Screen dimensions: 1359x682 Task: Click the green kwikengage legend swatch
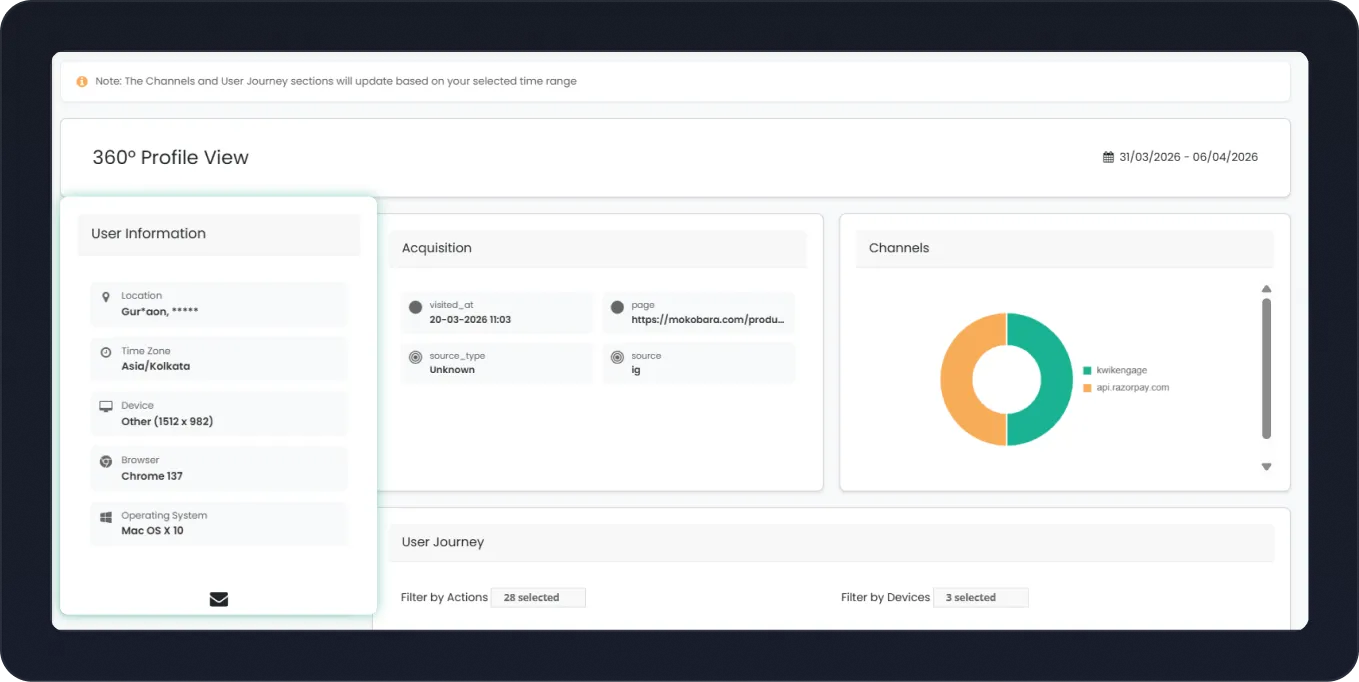coord(1087,370)
